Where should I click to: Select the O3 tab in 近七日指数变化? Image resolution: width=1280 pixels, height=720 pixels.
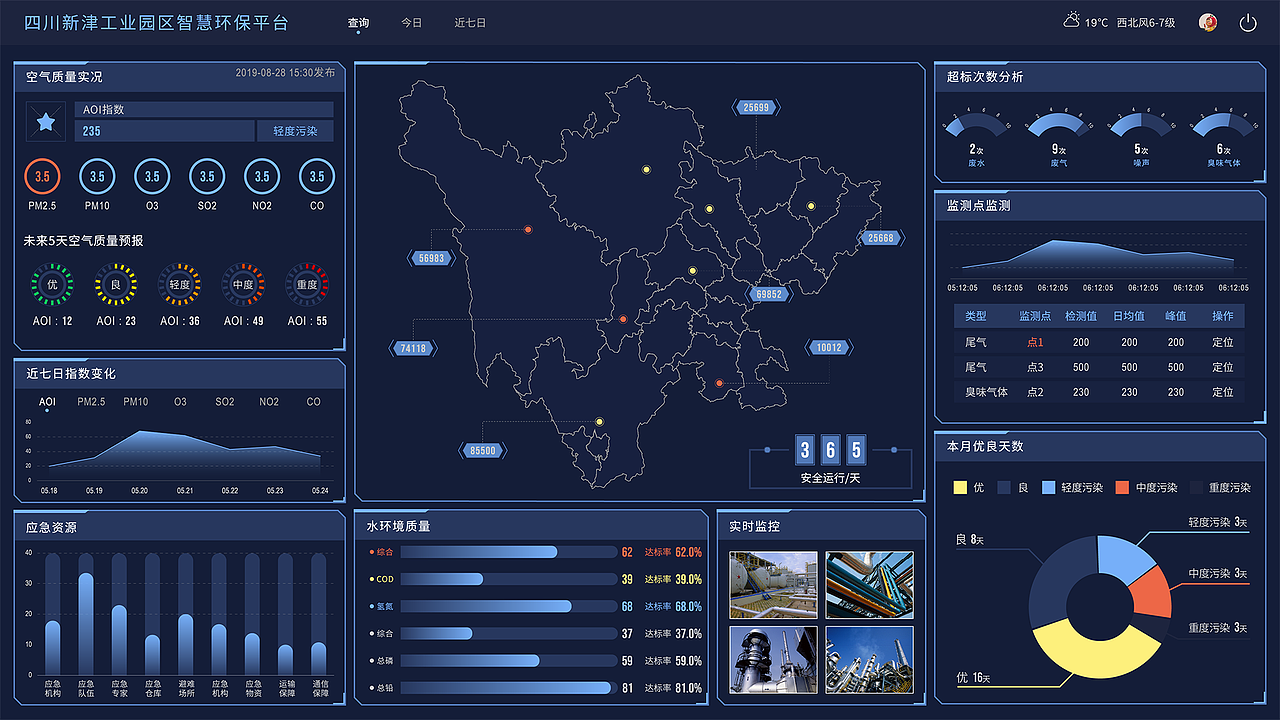click(180, 402)
